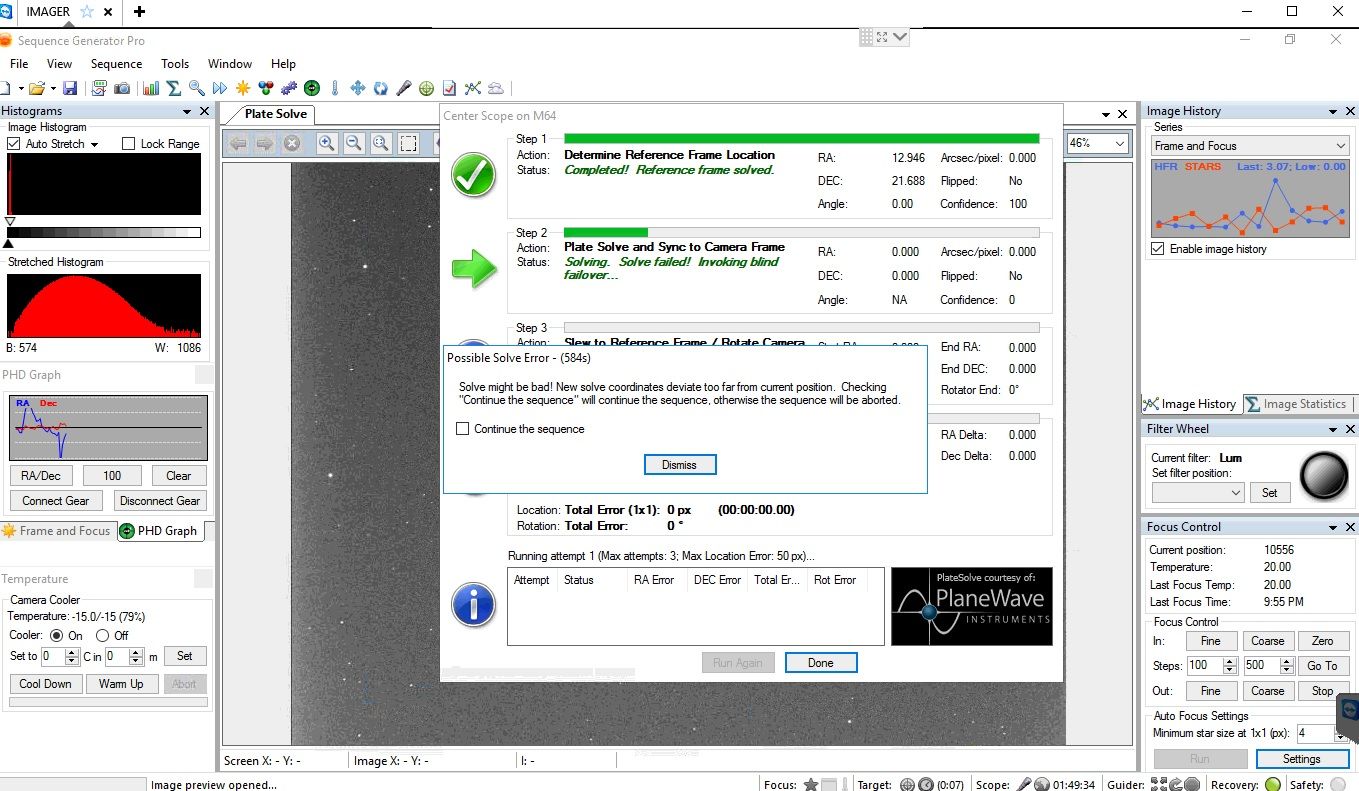Click the gears equipment icon in the toolbar
Image resolution: width=1359 pixels, height=791 pixels.
(x=289, y=88)
